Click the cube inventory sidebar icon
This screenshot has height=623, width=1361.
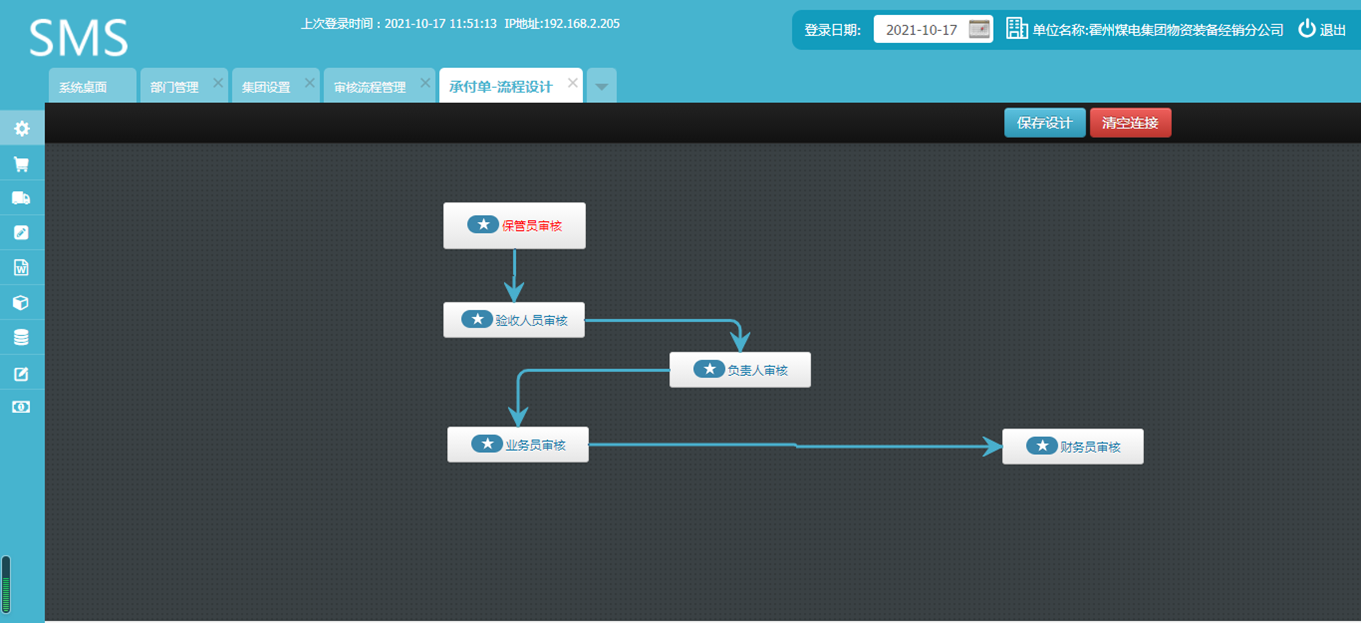click(x=21, y=302)
